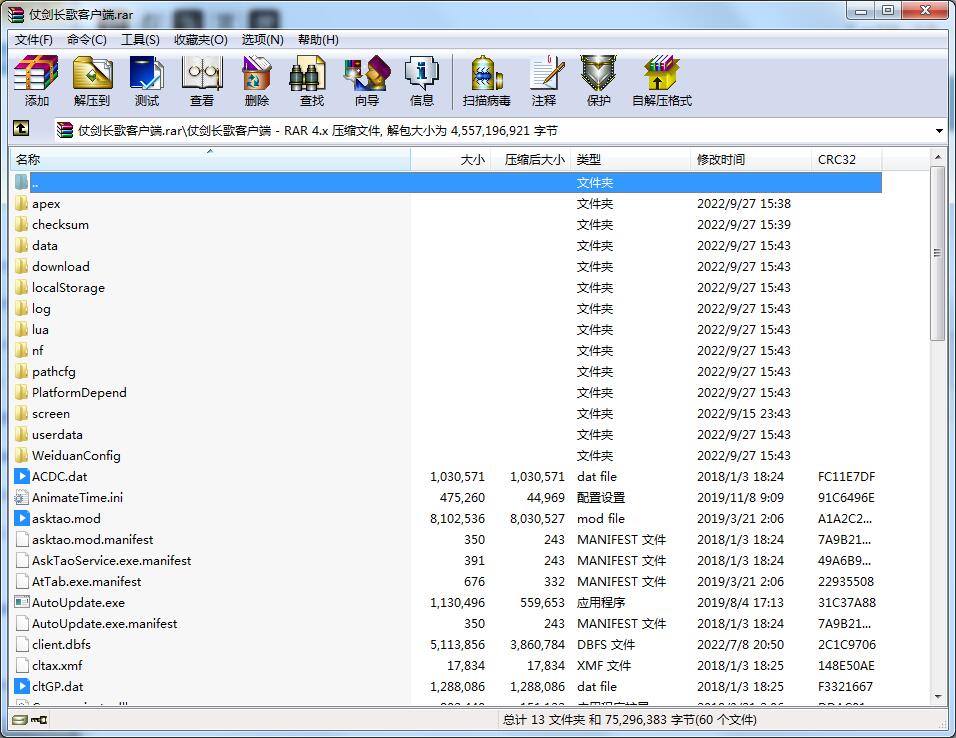Image resolution: width=956 pixels, height=738 pixels.
Task: Expand the archive path dropdown
Action: [x=939, y=131]
